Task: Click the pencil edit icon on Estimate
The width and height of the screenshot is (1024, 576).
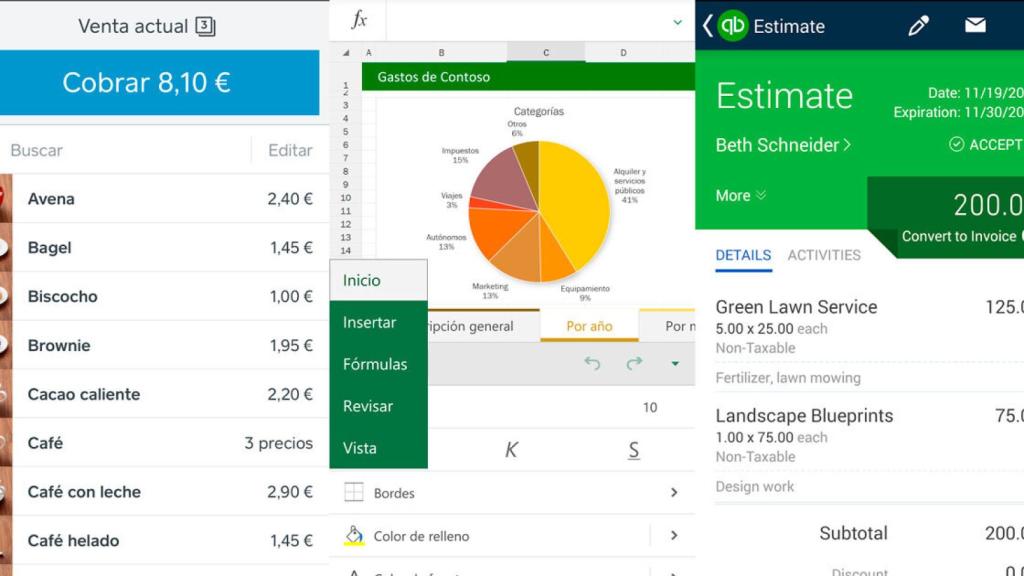Action: 919,26
